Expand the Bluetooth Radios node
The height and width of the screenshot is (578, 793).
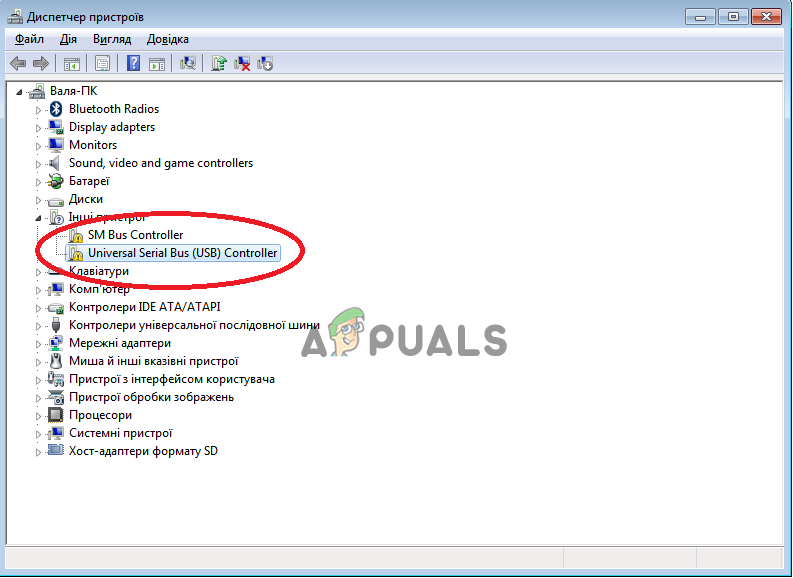tap(38, 110)
